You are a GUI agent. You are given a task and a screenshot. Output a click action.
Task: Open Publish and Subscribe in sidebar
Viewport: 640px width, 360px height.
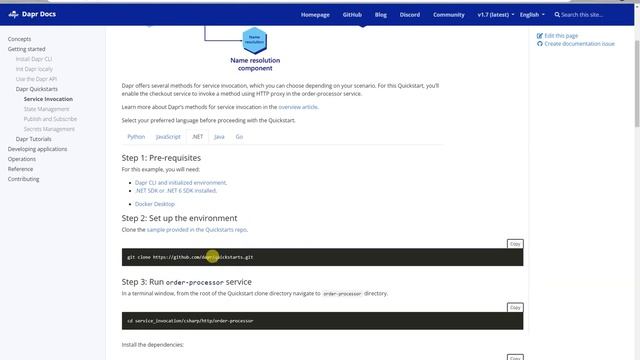[x=50, y=119]
